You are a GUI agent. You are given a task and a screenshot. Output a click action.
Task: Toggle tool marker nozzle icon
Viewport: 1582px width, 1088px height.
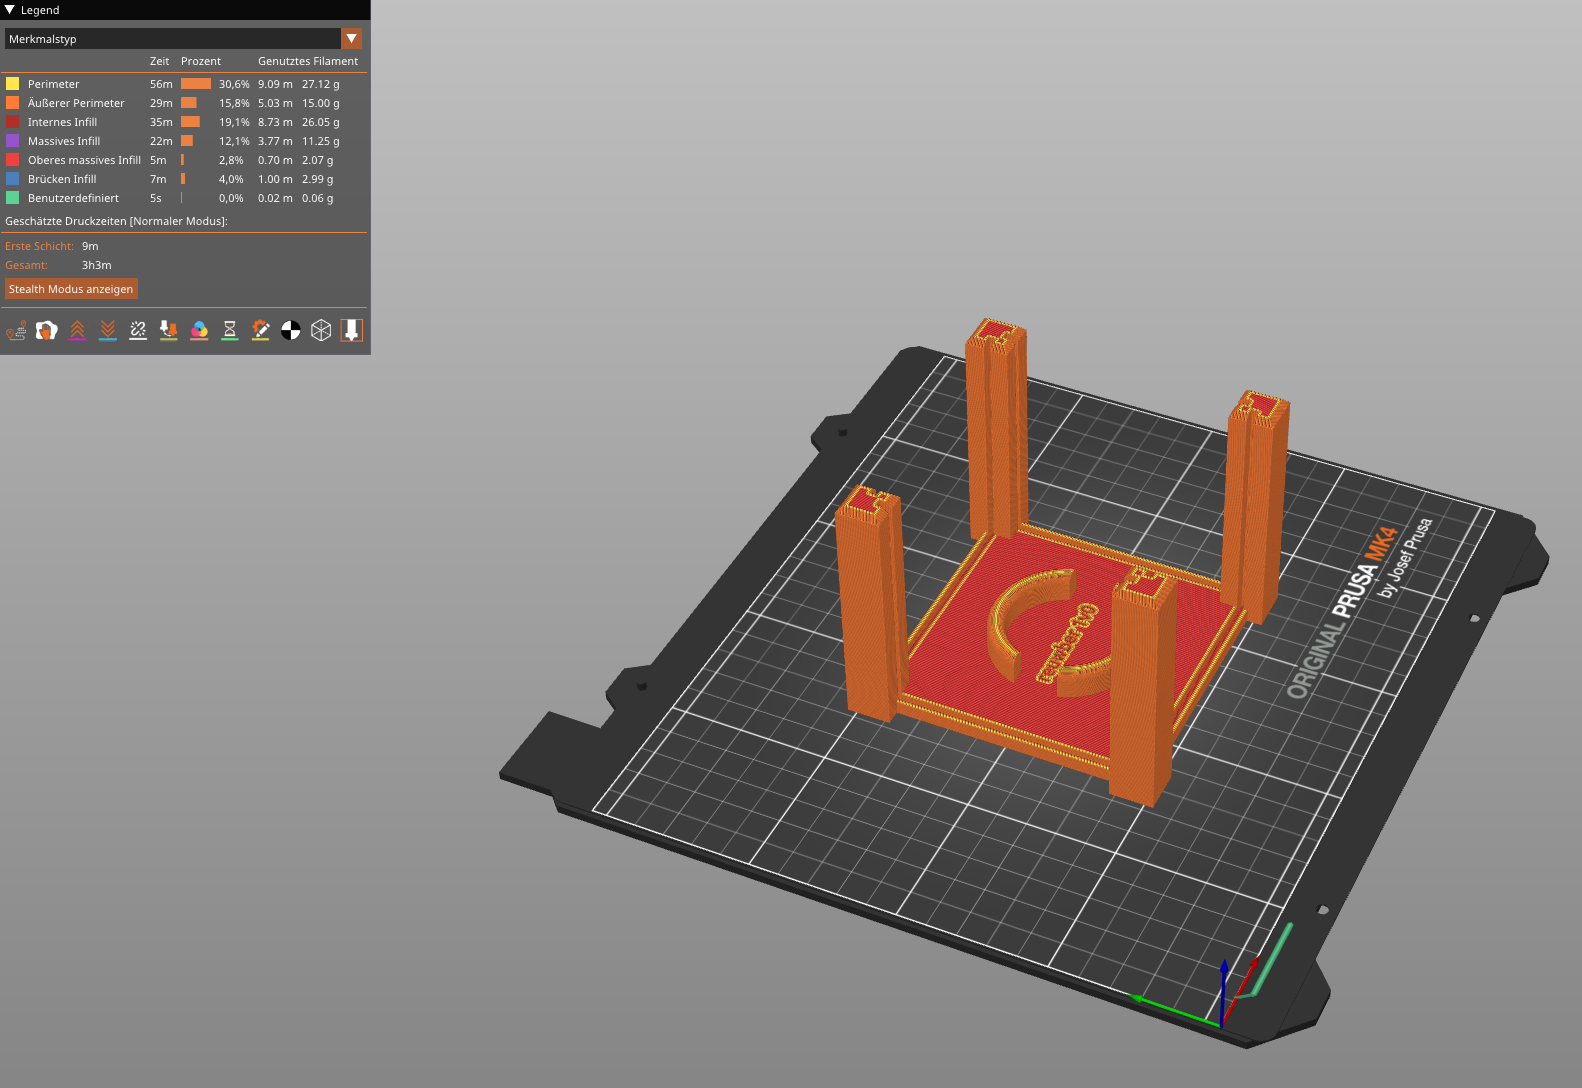[x=351, y=330]
